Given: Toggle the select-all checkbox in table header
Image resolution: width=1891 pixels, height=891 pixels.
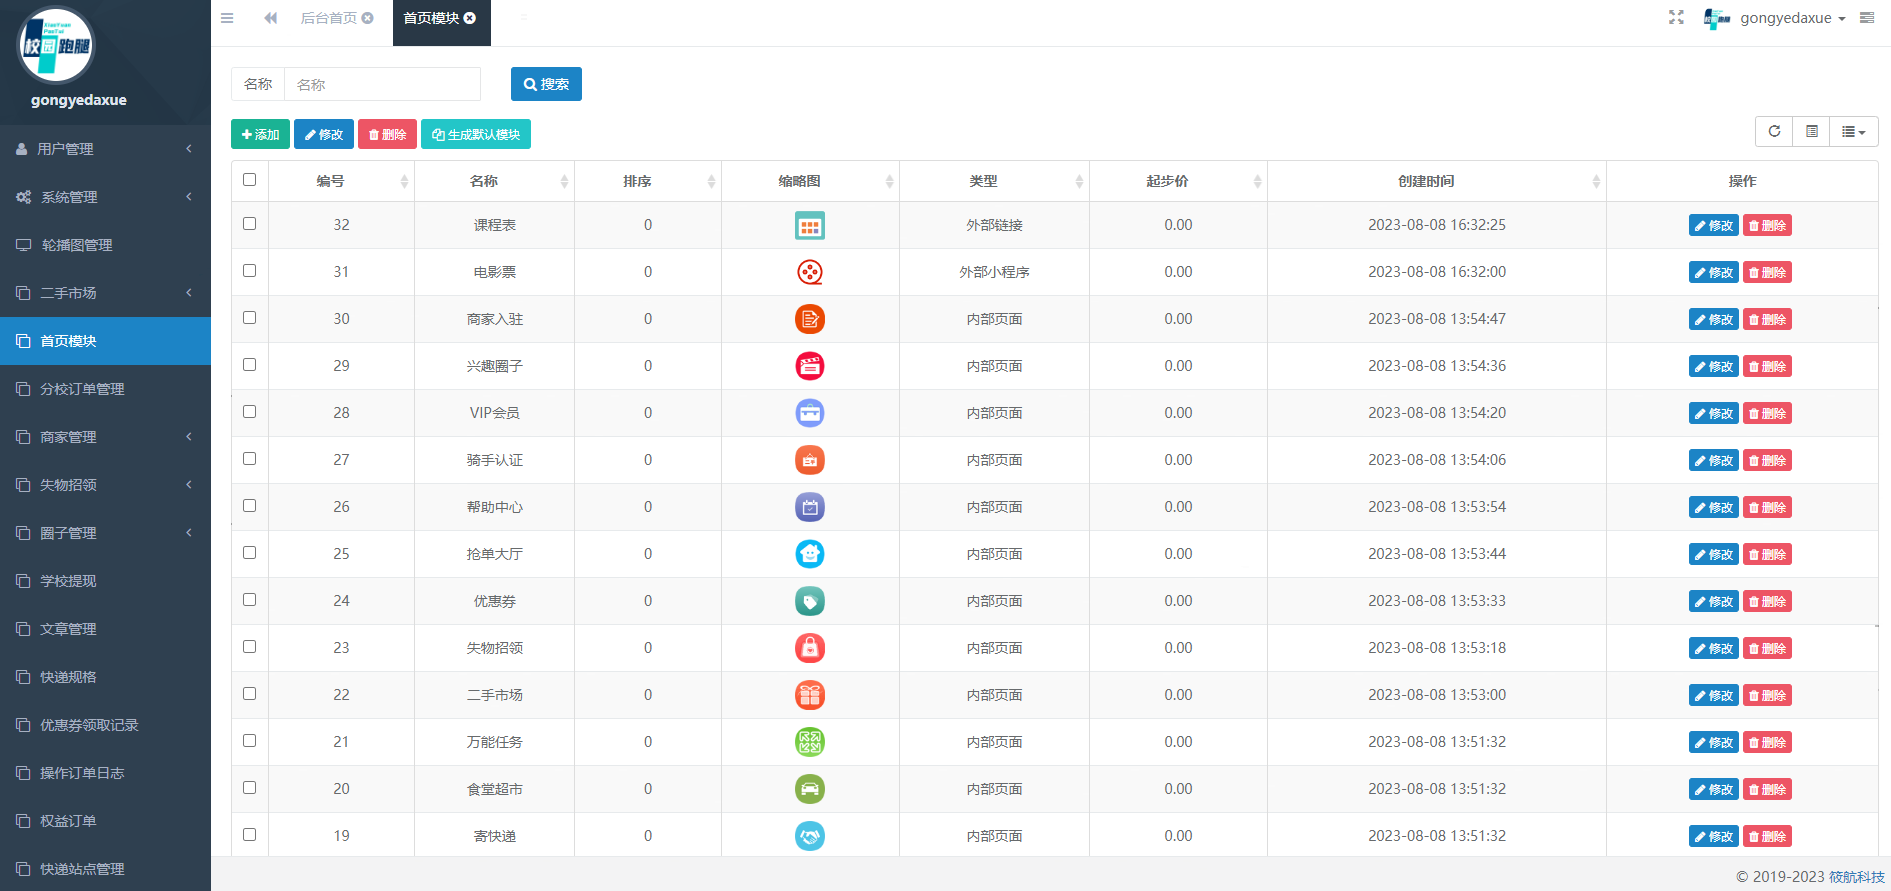Looking at the screenshot, I should pyautogui.click(x=249, y=180).
